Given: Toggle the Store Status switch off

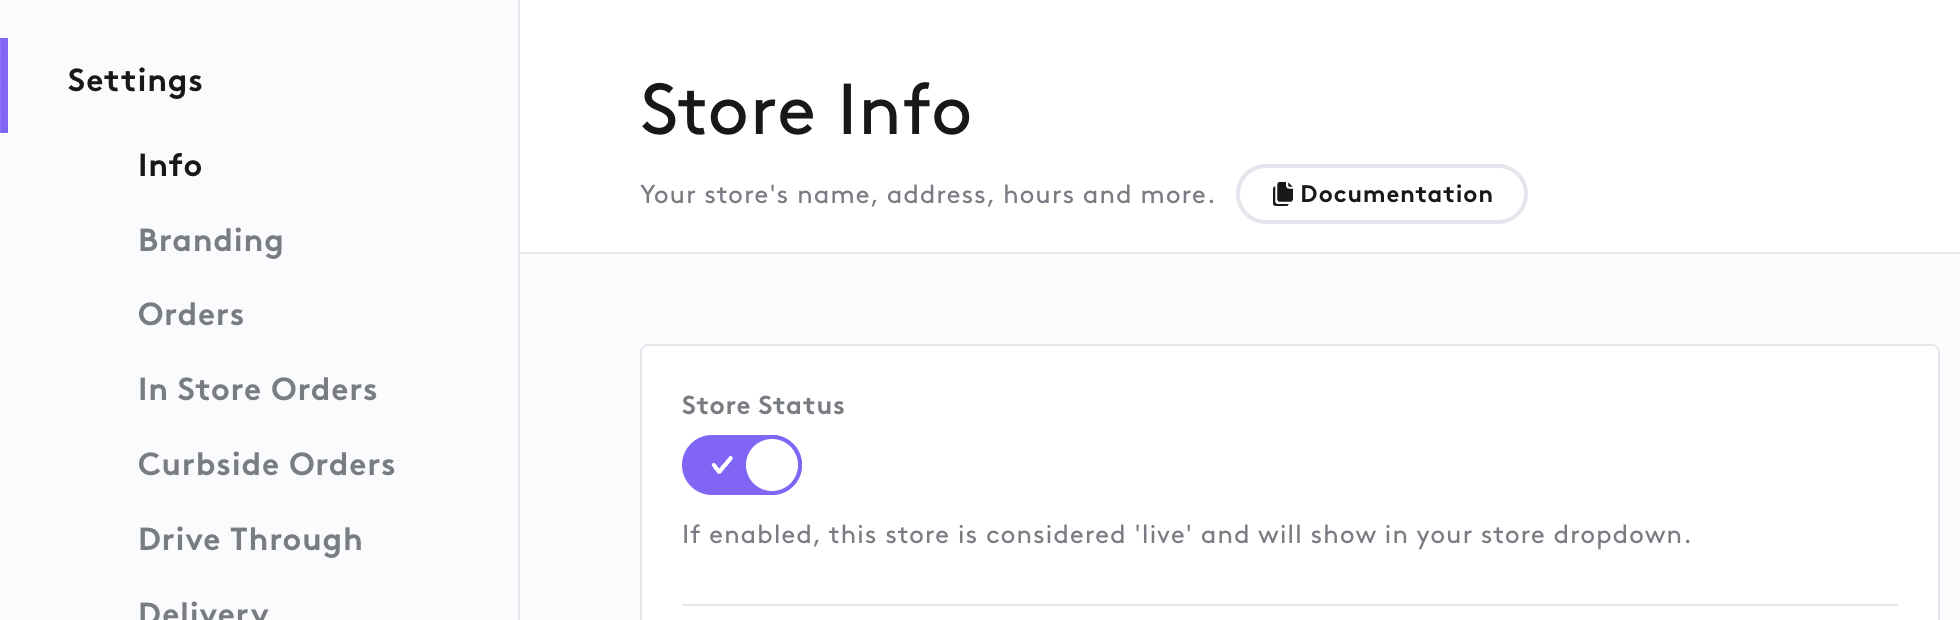Looking at the screenshot, I should 742,465.
